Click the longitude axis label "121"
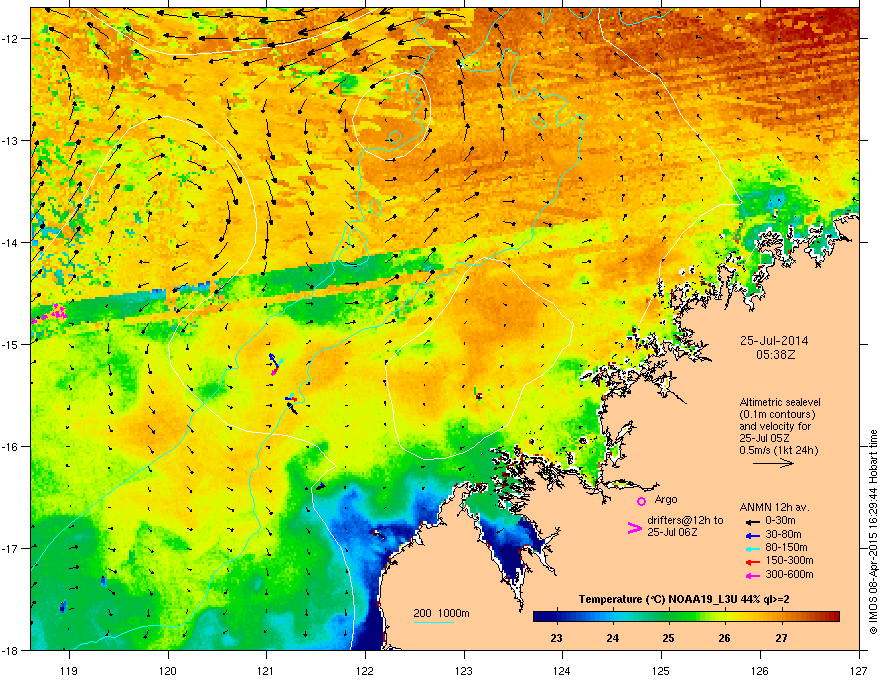The height and width of the screenshot is (680, 880). coord(266,671)
